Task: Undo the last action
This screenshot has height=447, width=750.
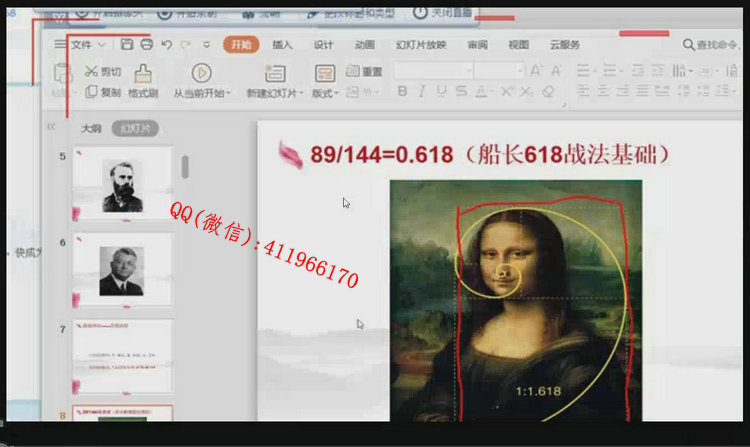Action: (x=166, y=45)
